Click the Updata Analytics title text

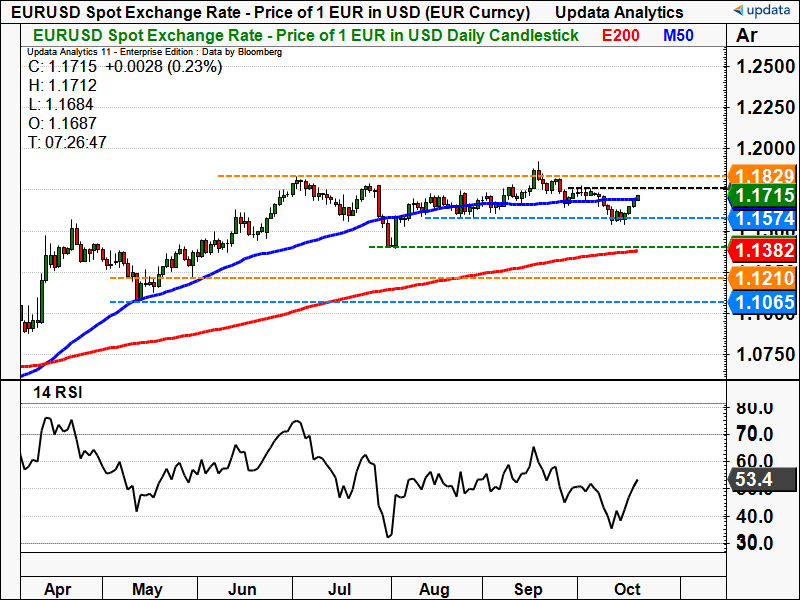tap(620, 12)
